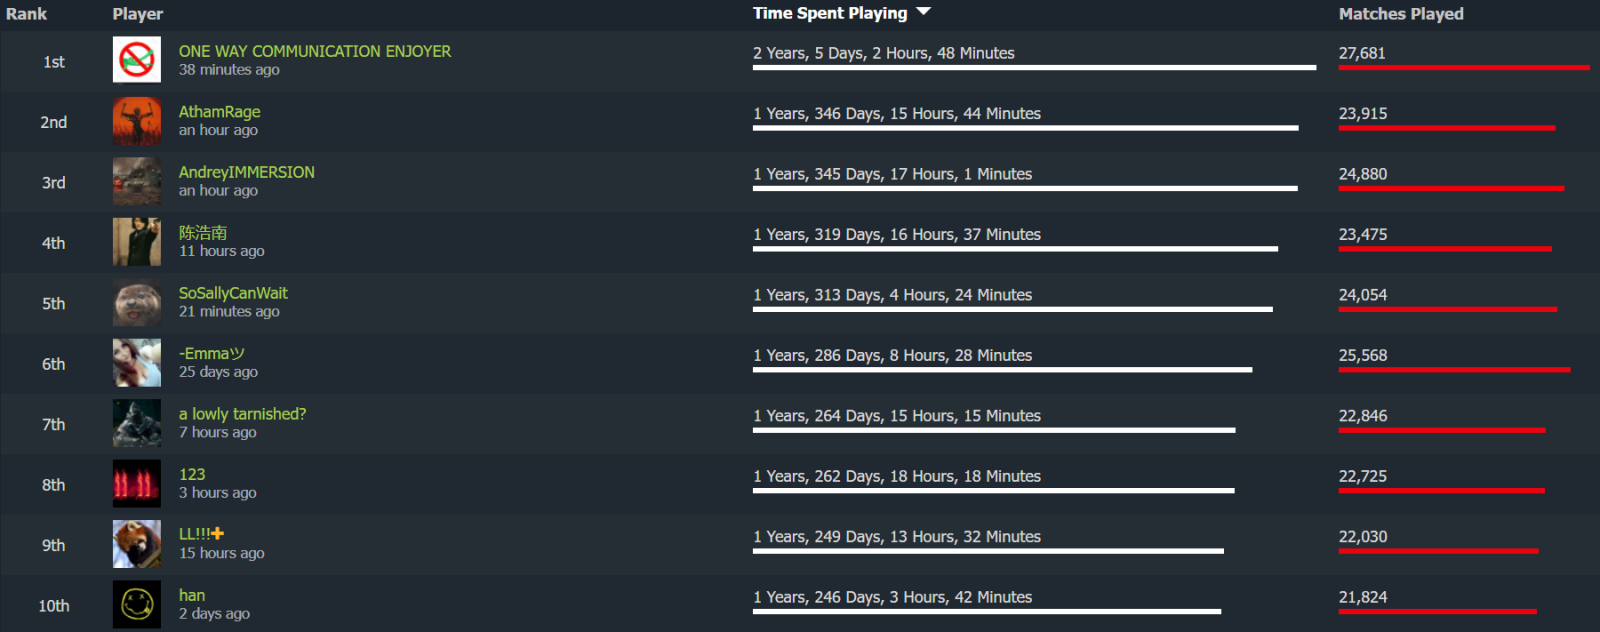Open -Emma's profile avatar
The height and width of the screenshot is (632, 1600).
click(136, 363)
